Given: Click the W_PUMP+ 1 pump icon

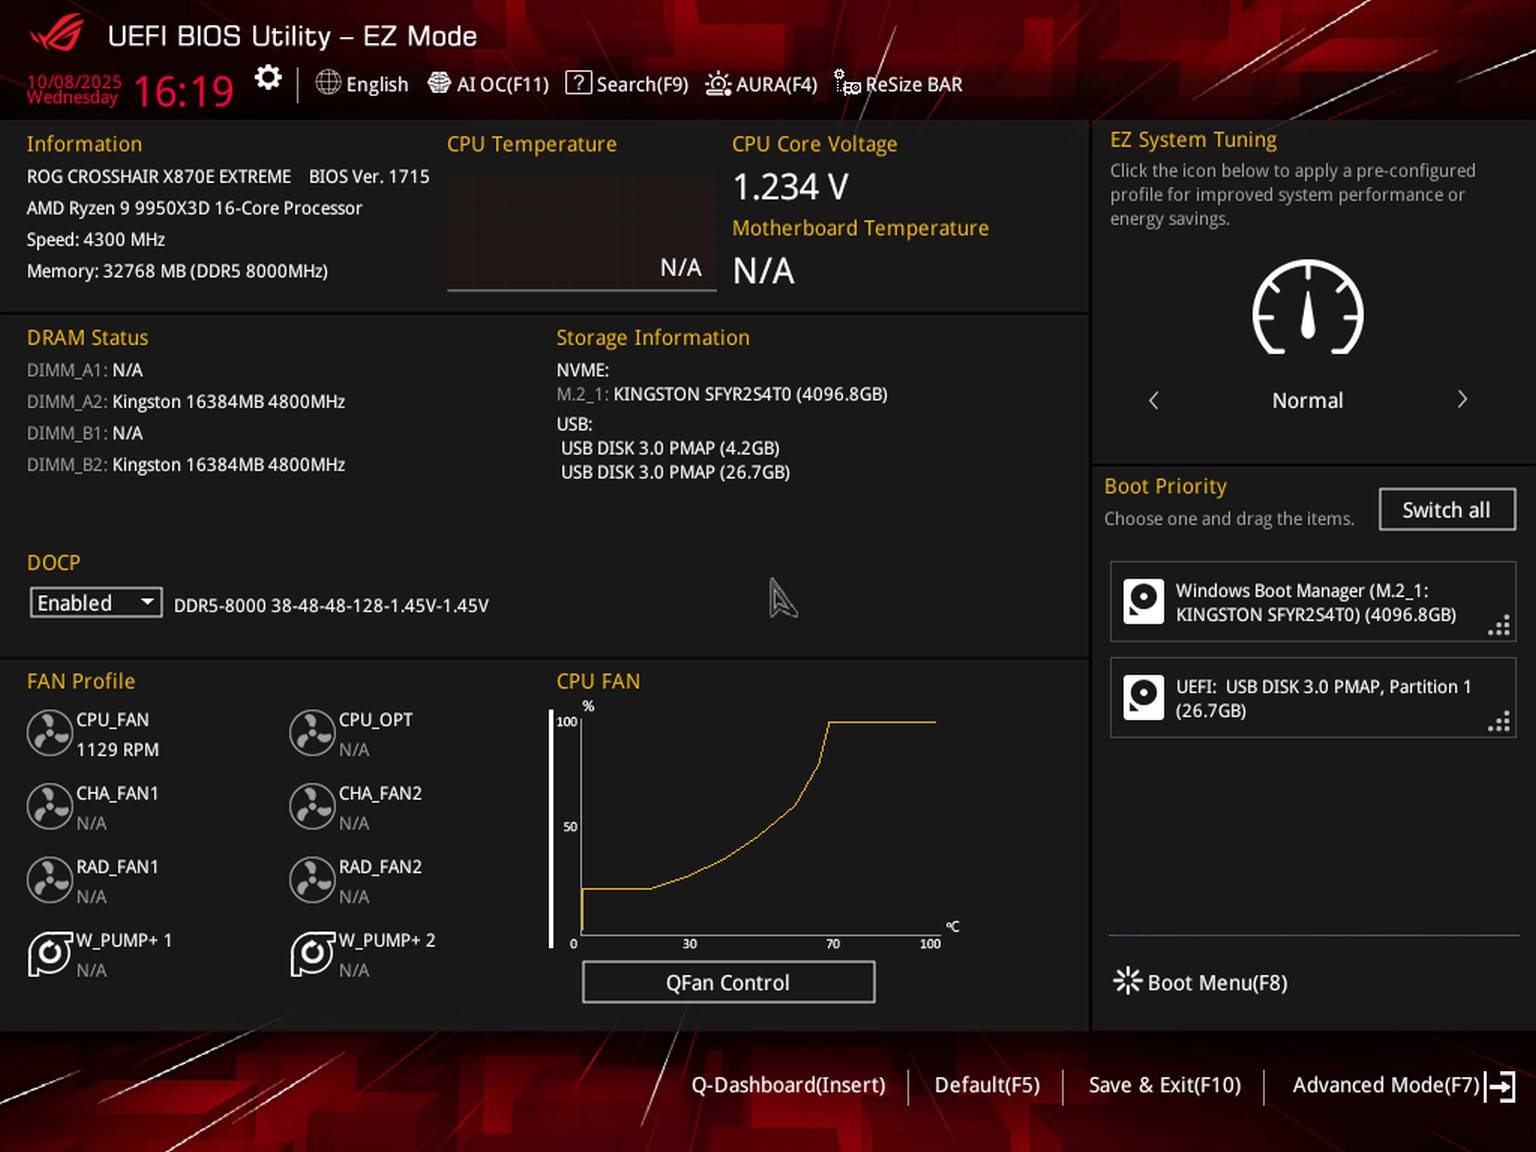Looking at the screenshot, I should 49,954.
